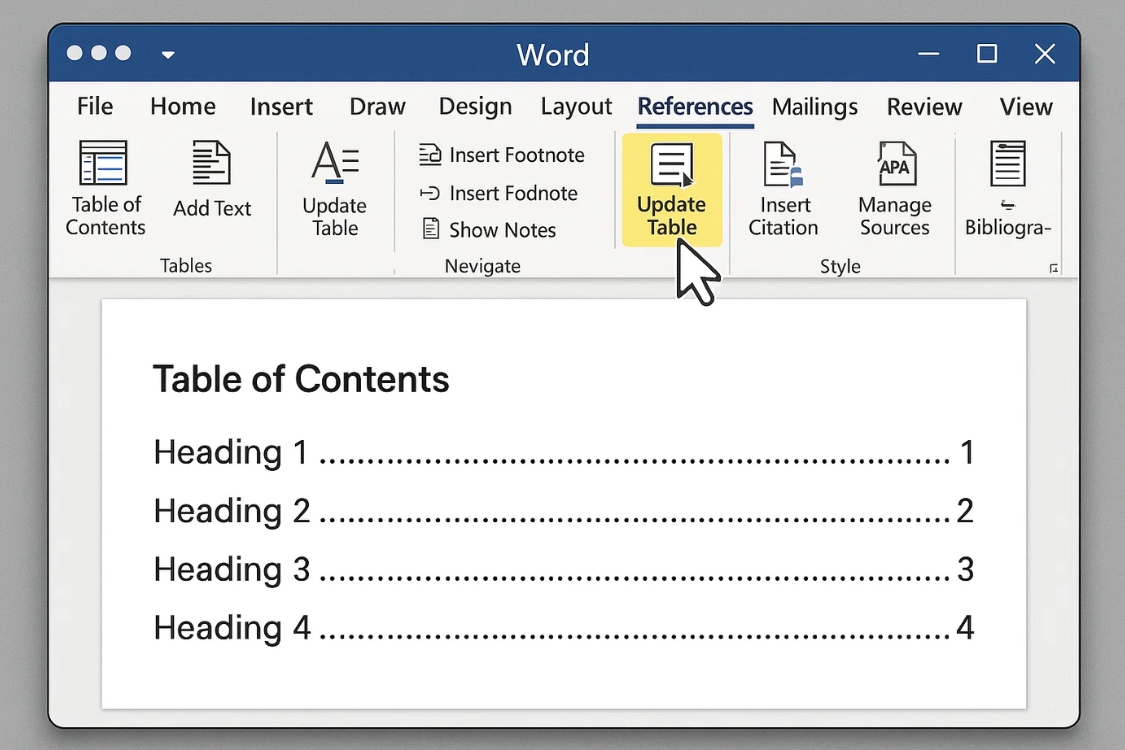The image size is (1125, 750).
Task: Open the title bar dropdown arrow
Action: tap(168, 55)
